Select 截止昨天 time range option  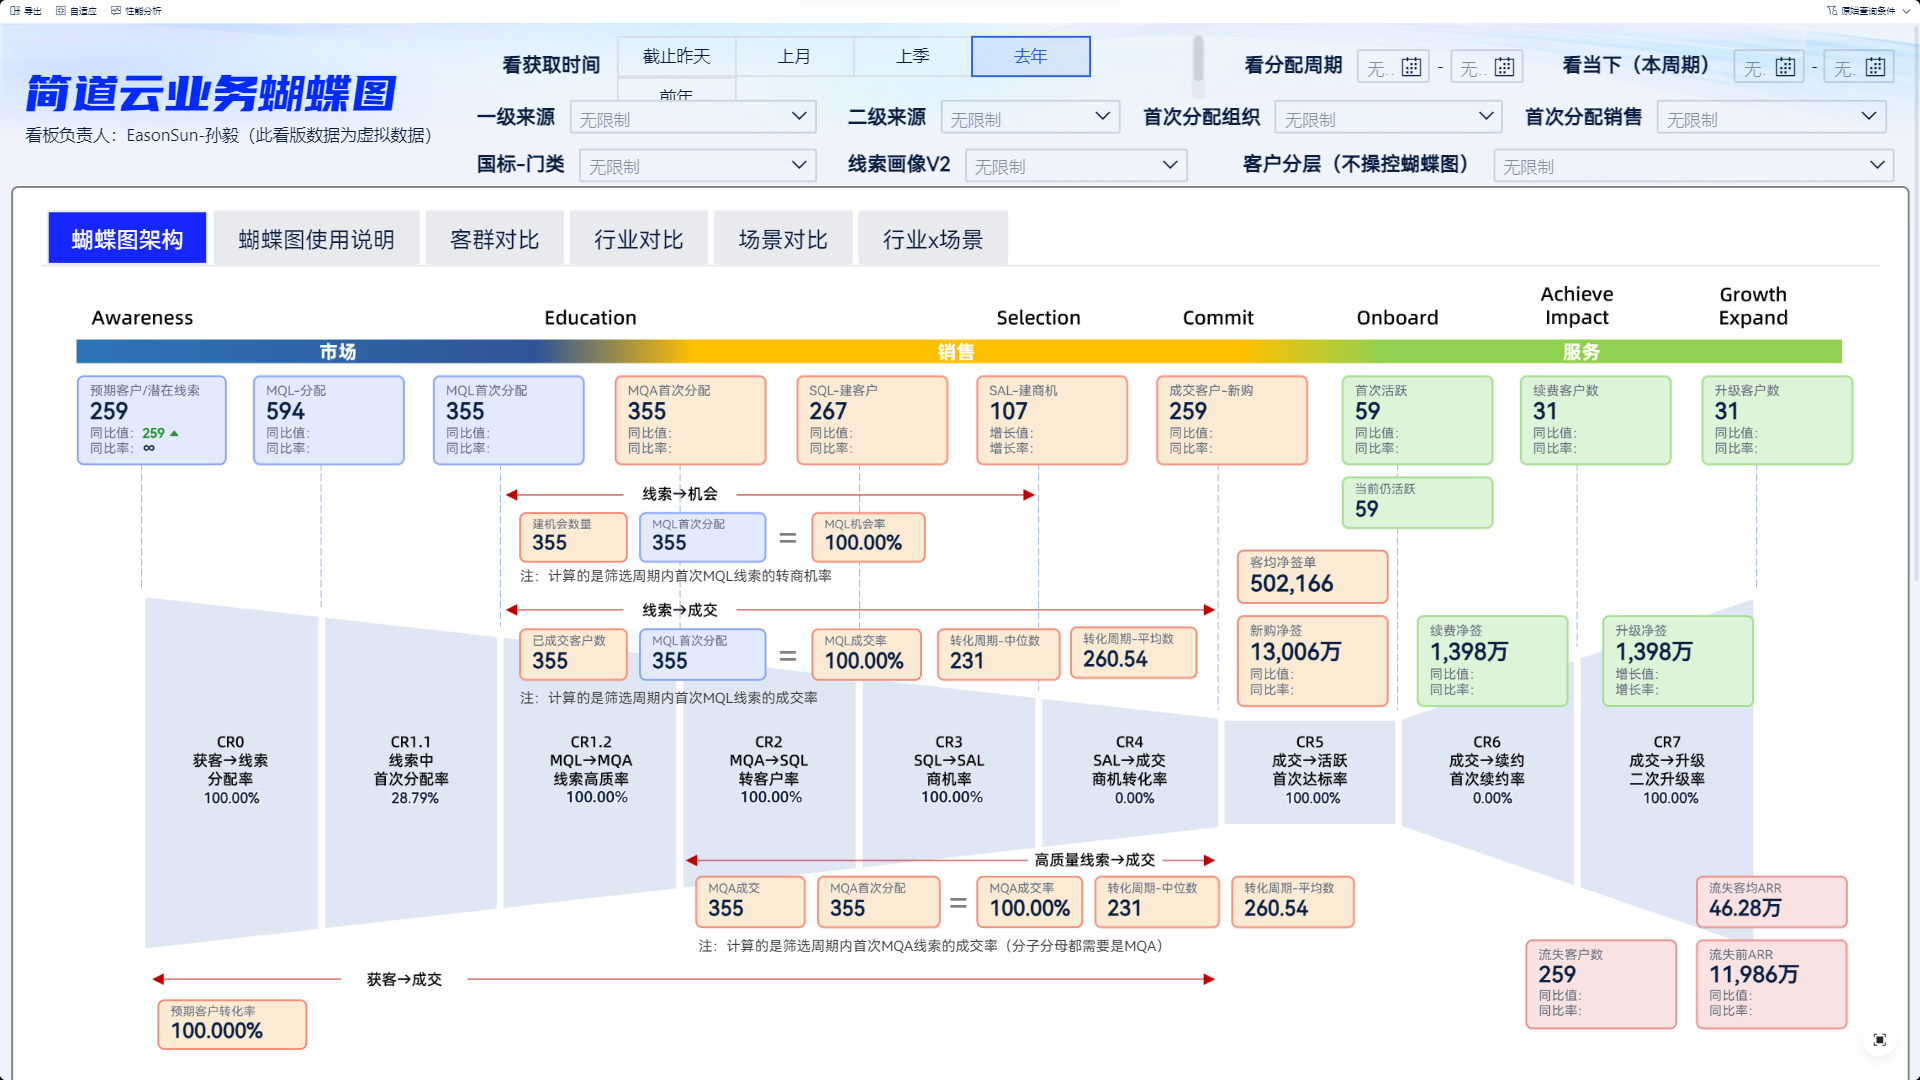(676, 57)
